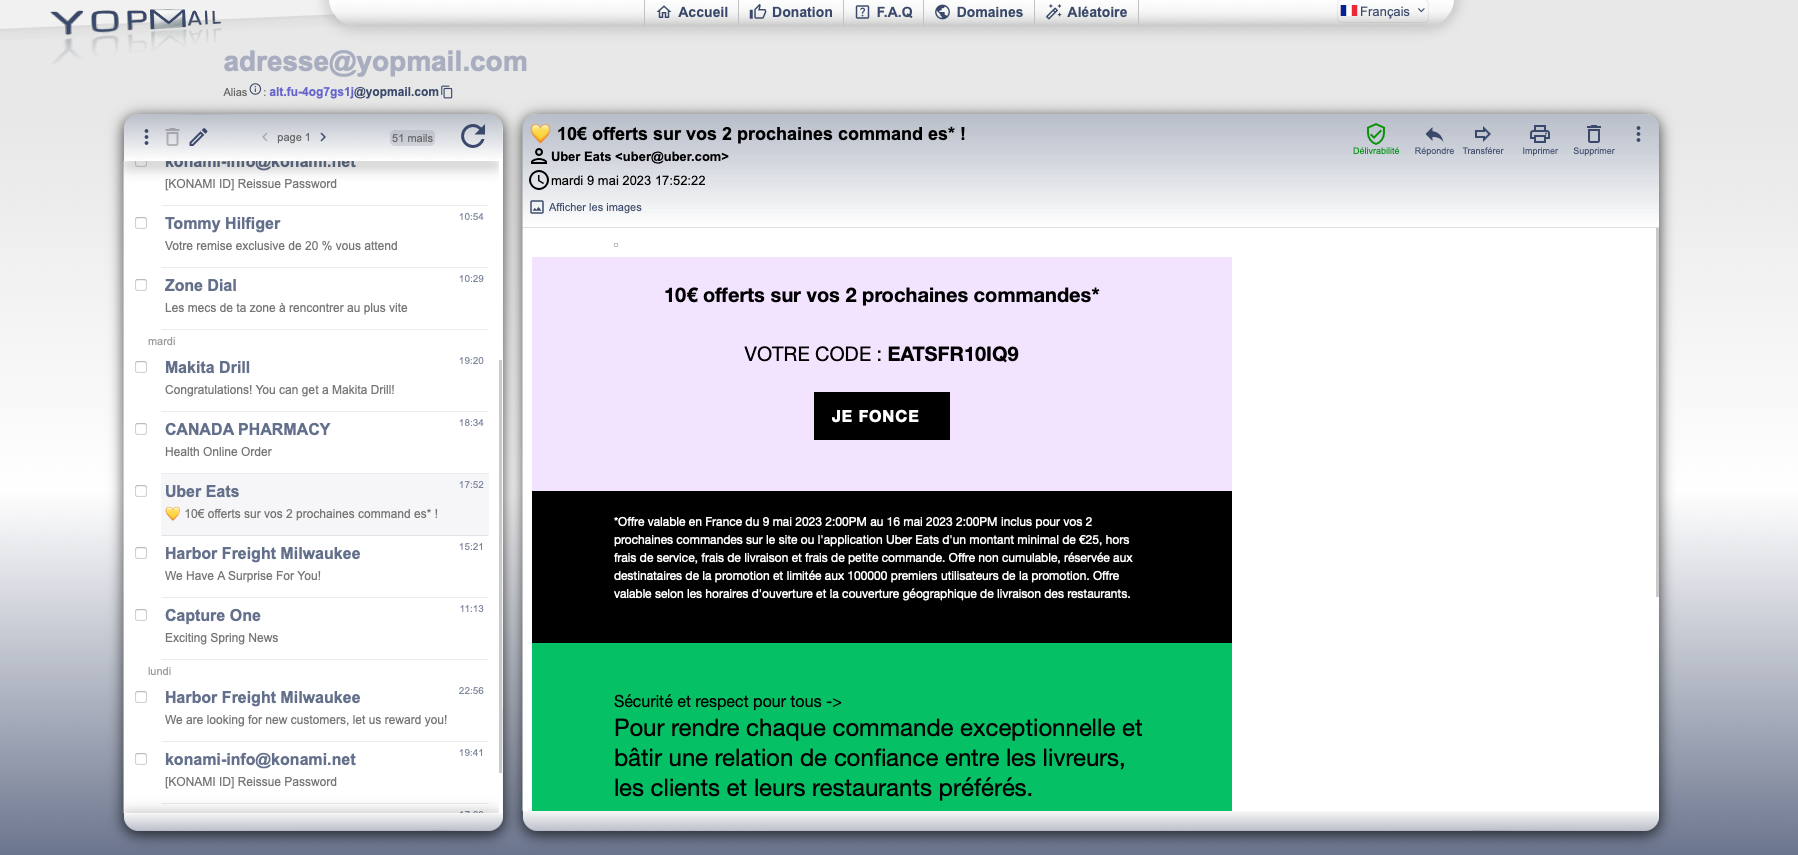Refresh the inbox with circular arrow

point(473,136)
